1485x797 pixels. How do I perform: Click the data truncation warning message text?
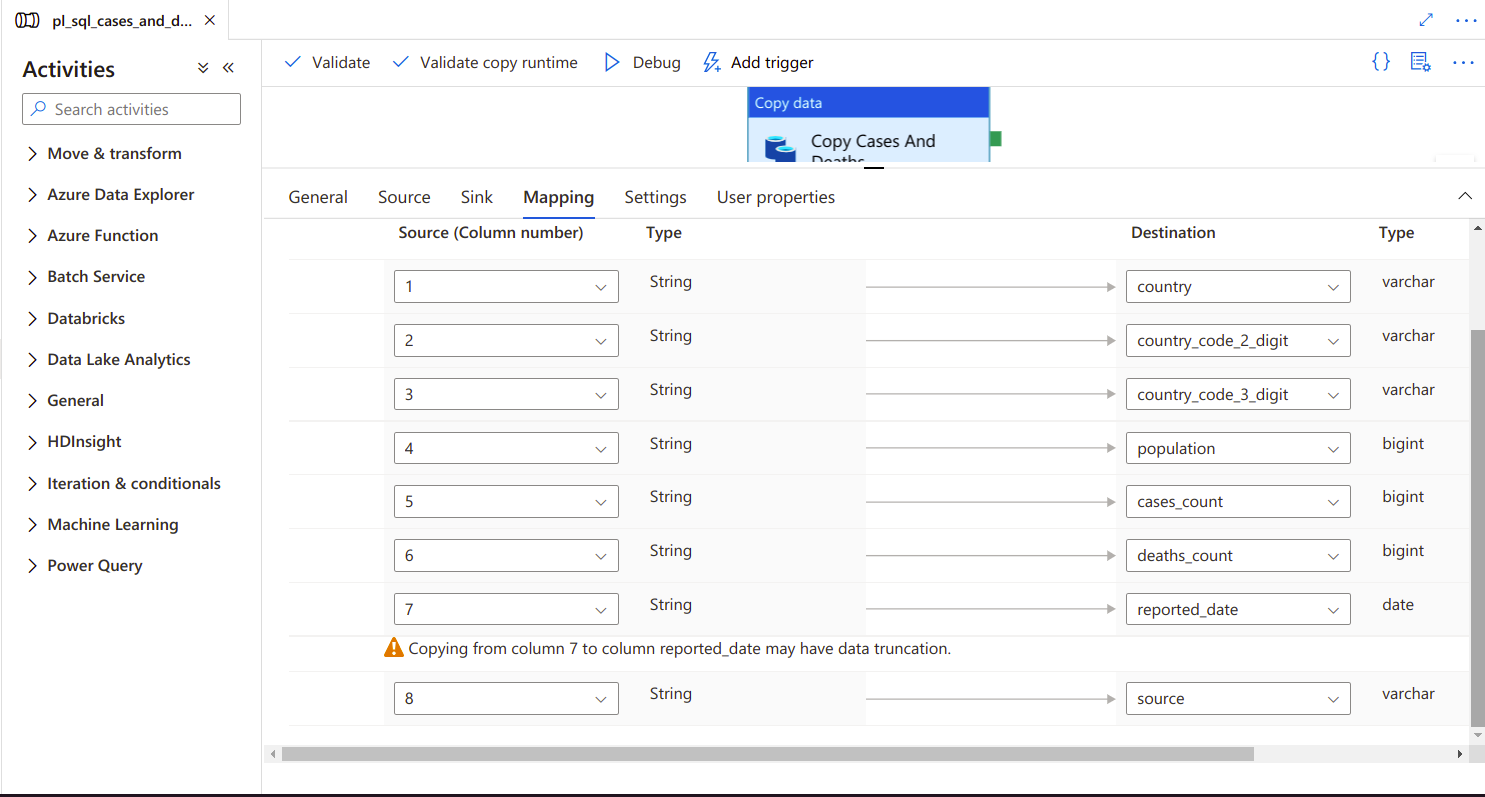680,649
